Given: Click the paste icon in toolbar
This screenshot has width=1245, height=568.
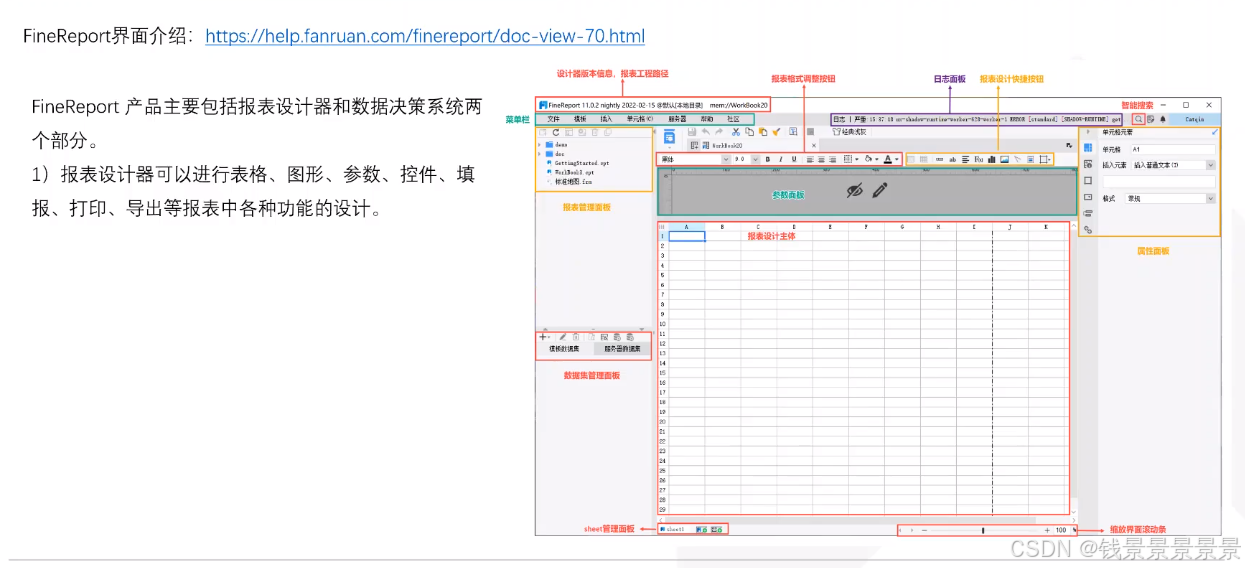Looking at the screenshot, I should (x=762, y=132).
